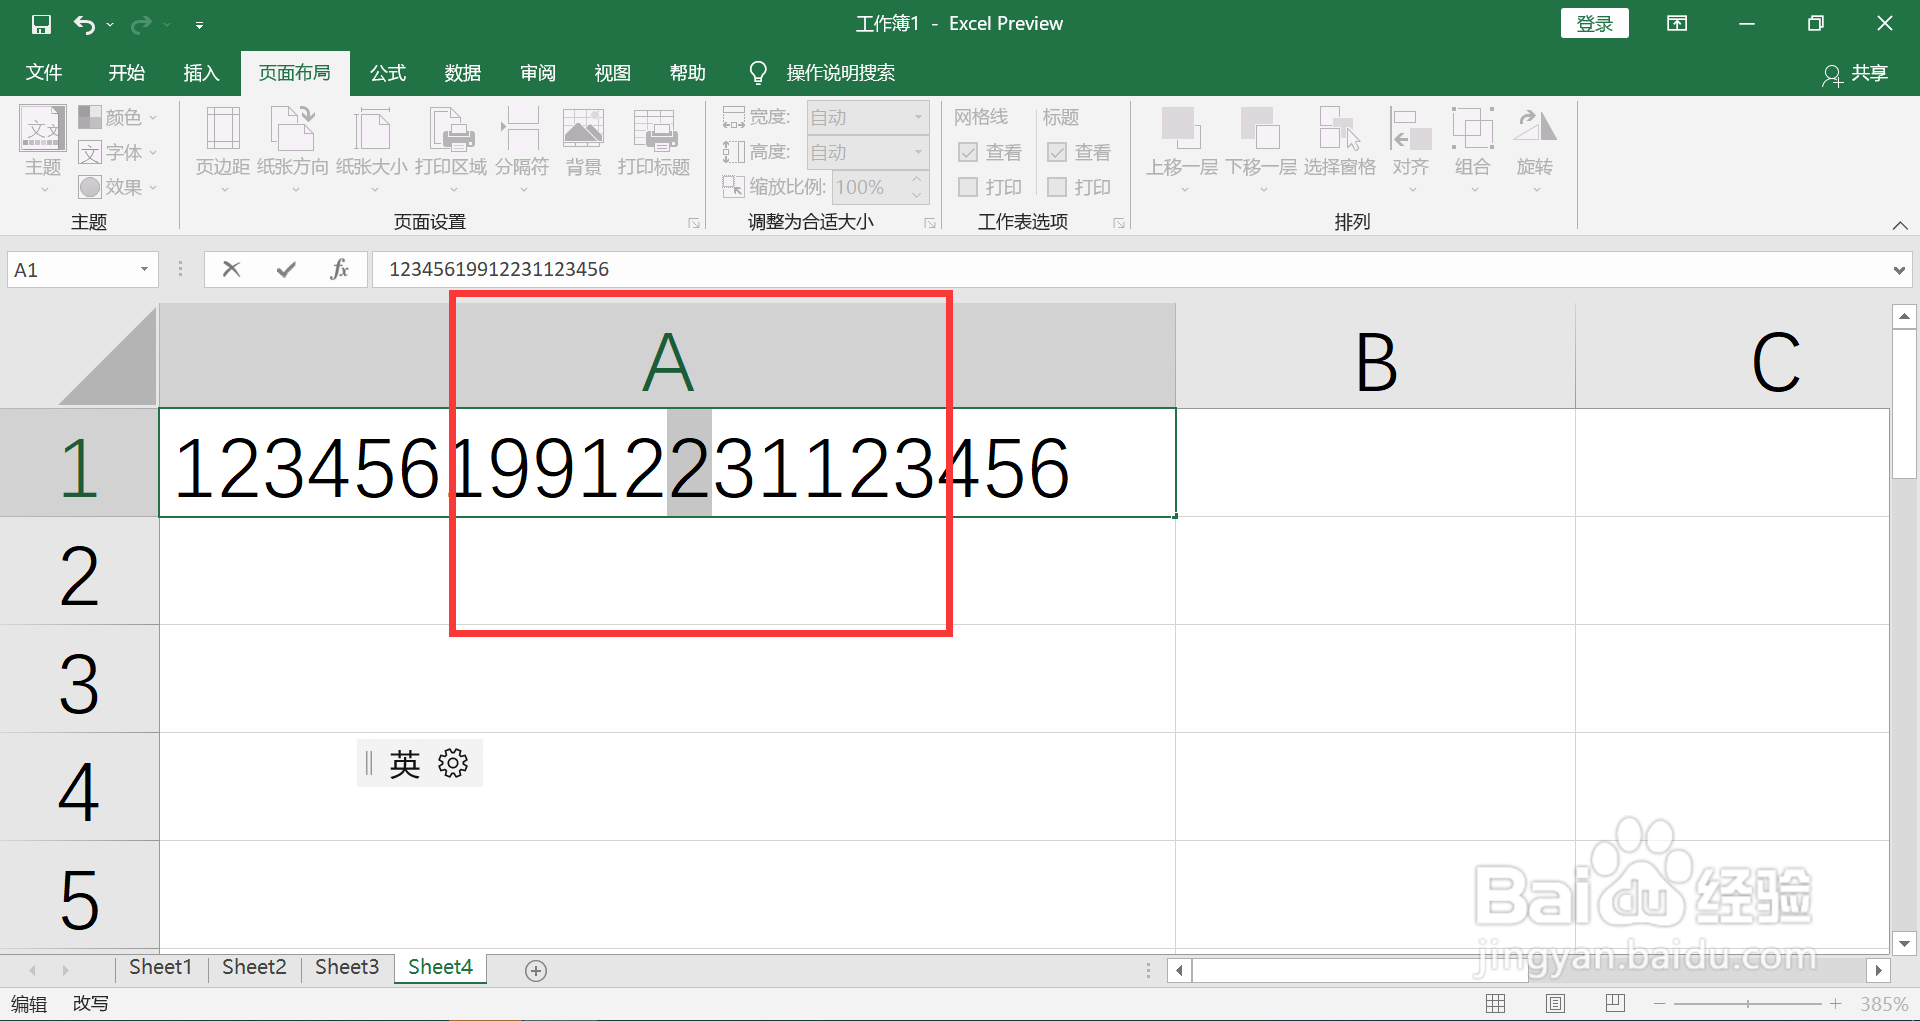Uncheck 查看 under 网格线 (Gridlines)
Screen dimensions: 1920x1021
968,152
